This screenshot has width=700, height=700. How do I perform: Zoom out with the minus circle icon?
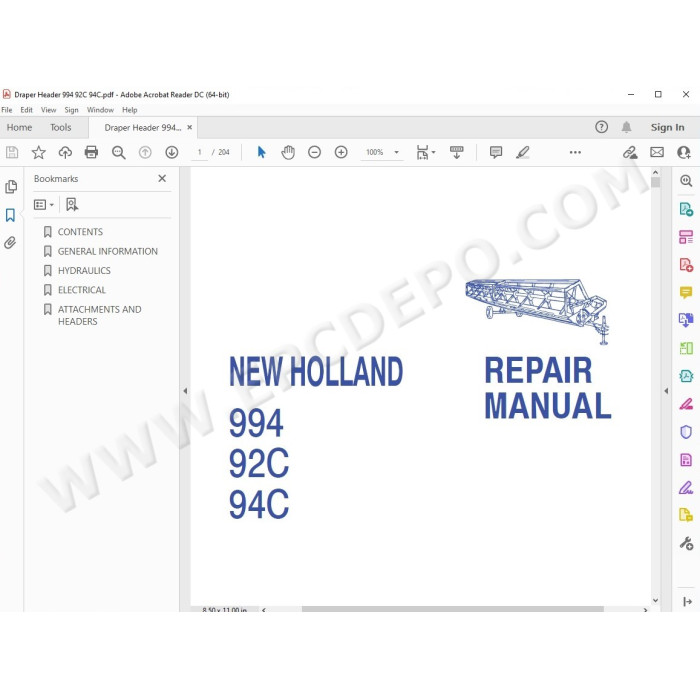pos(314,153)
